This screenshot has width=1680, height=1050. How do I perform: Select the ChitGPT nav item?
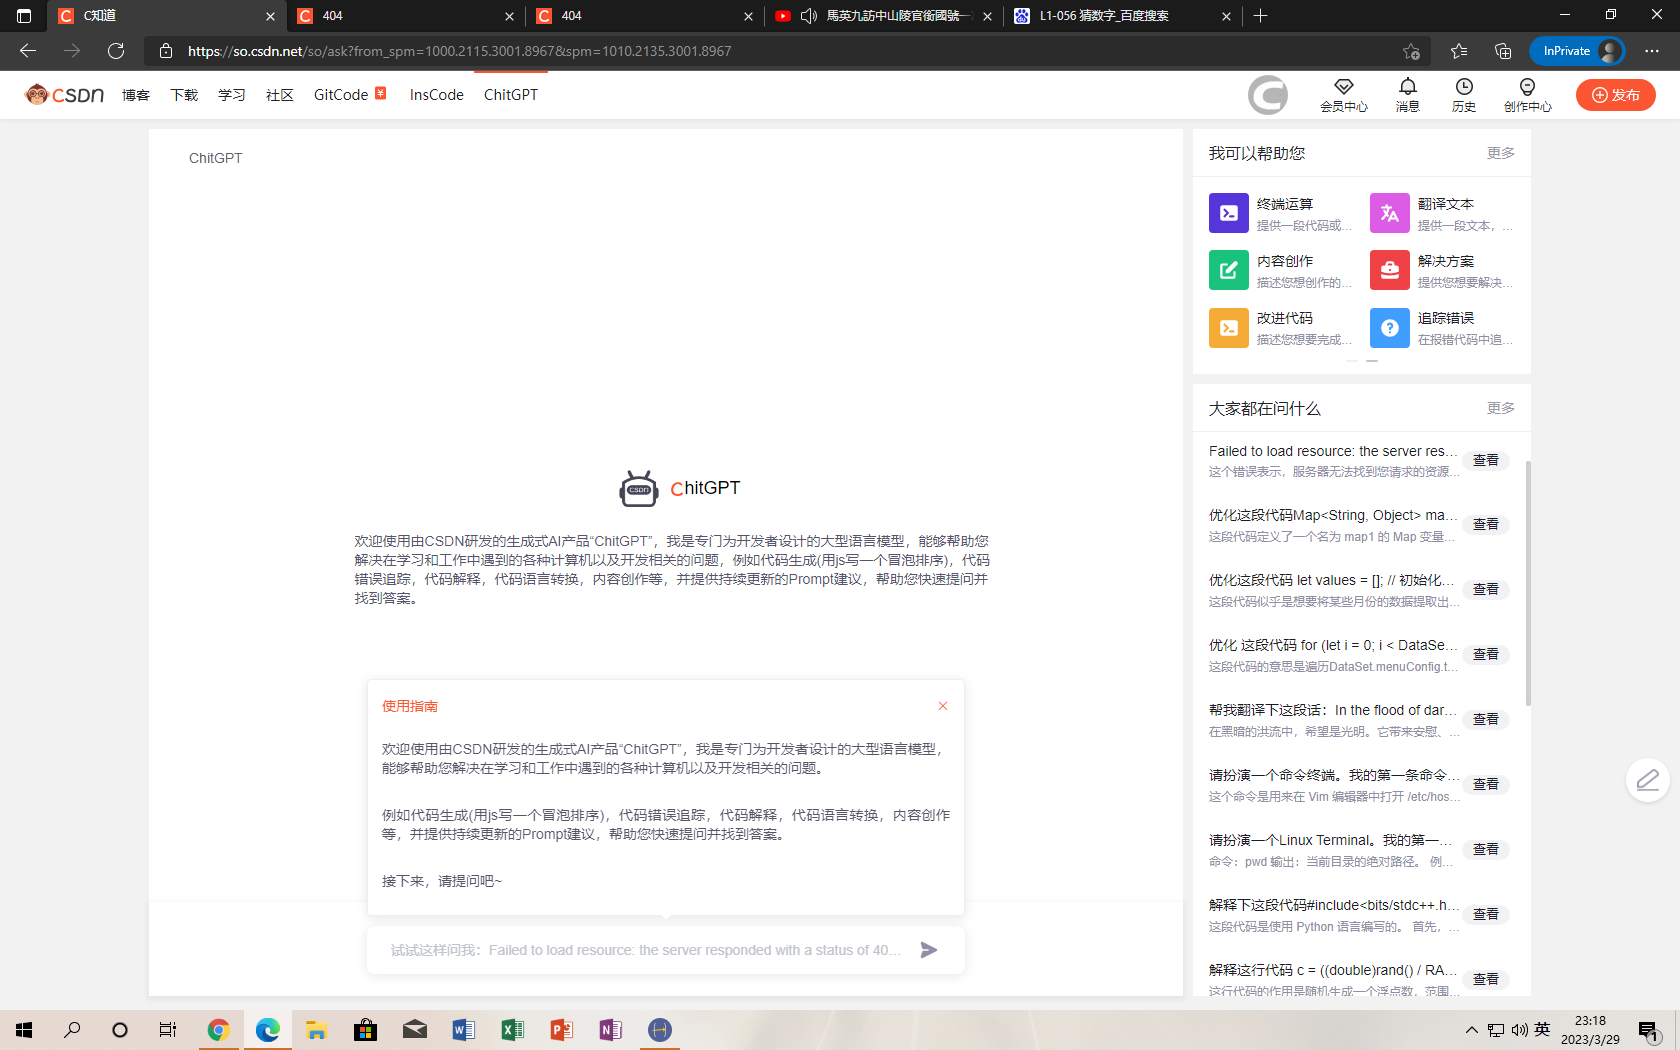511,95
